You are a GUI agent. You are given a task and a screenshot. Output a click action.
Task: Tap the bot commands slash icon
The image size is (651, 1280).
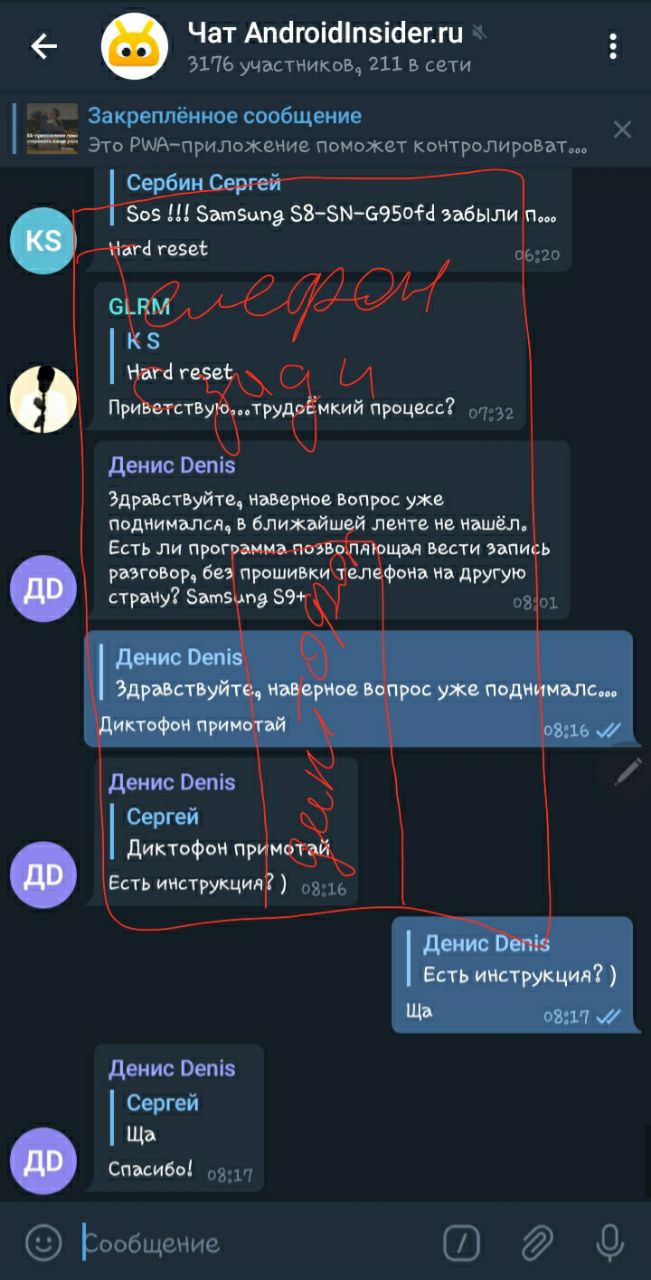tap(461, 1243)
